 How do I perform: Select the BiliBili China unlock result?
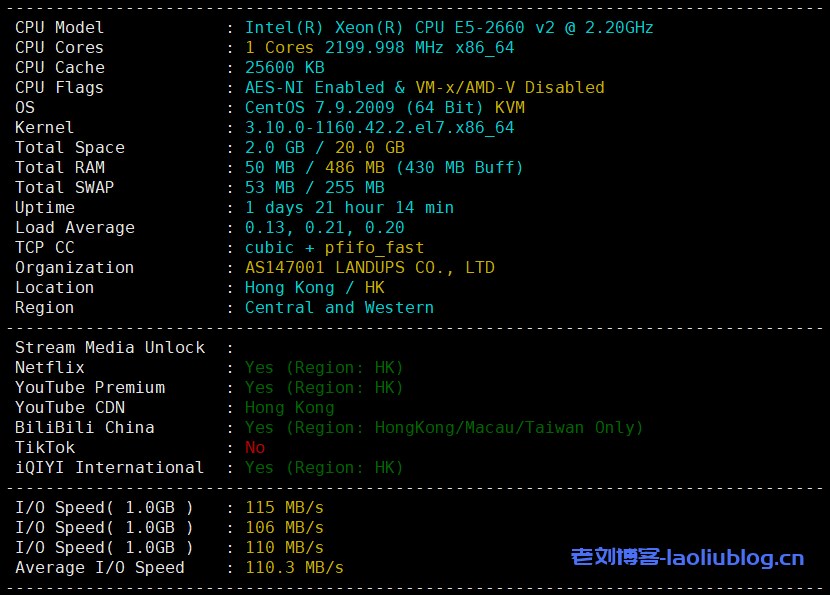pyautogui.click(x=444, y=428)
